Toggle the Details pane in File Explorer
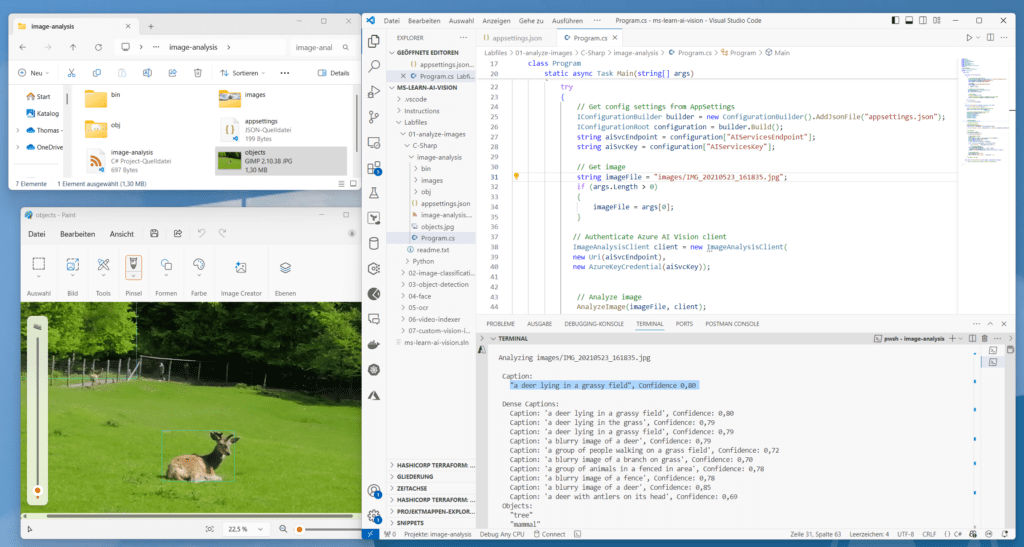 pos(334,73)
